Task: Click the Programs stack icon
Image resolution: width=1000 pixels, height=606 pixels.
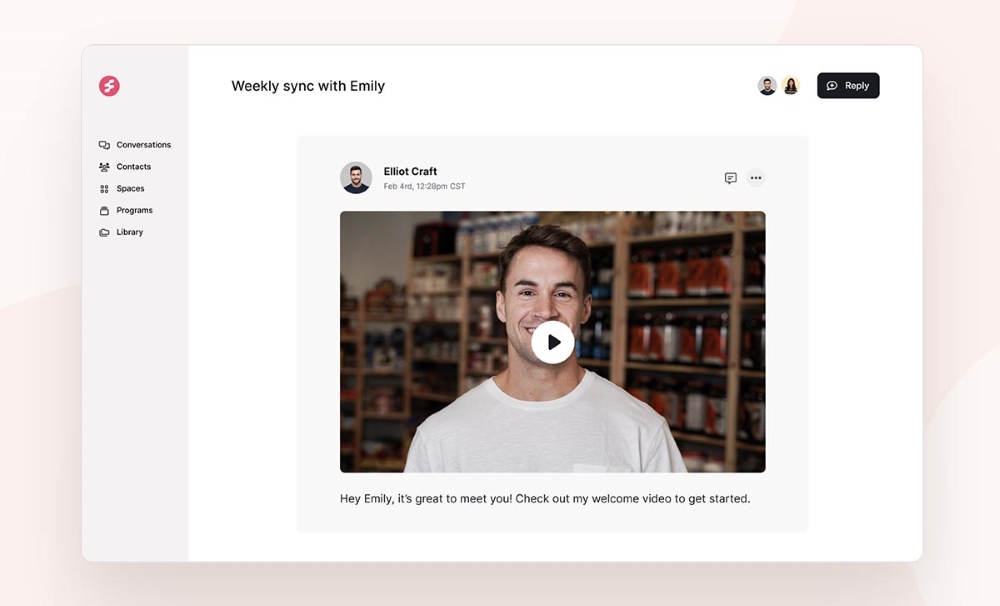Action: click(x=104, y=211)
